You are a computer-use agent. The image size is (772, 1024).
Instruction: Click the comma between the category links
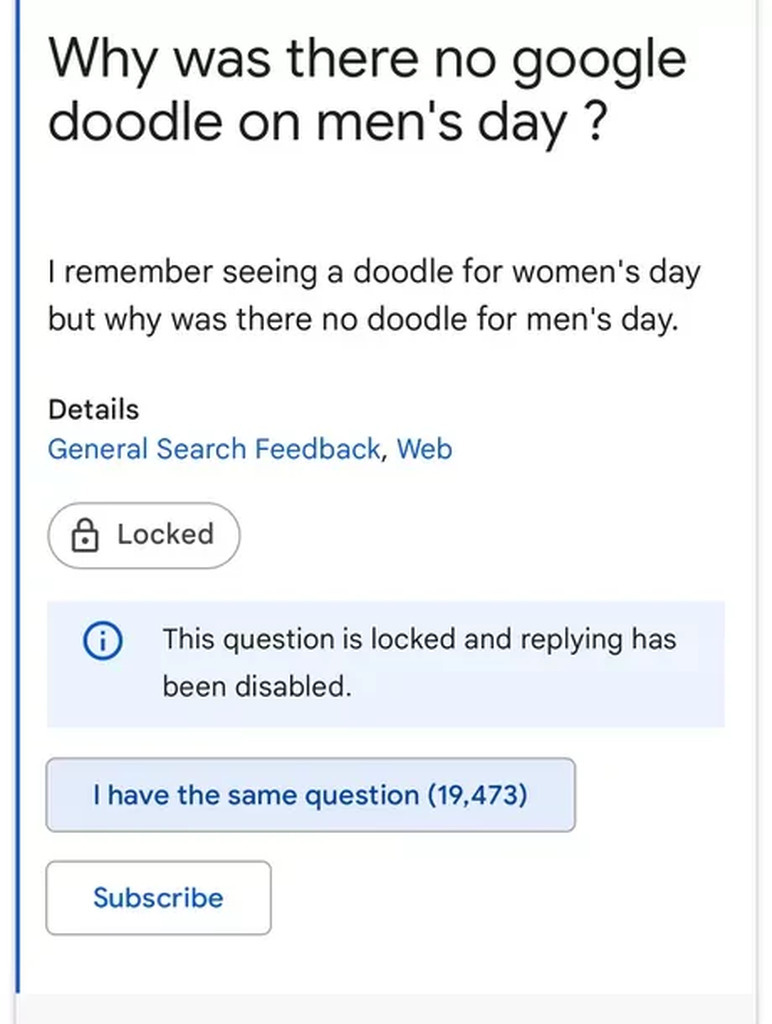pos(384,453)
